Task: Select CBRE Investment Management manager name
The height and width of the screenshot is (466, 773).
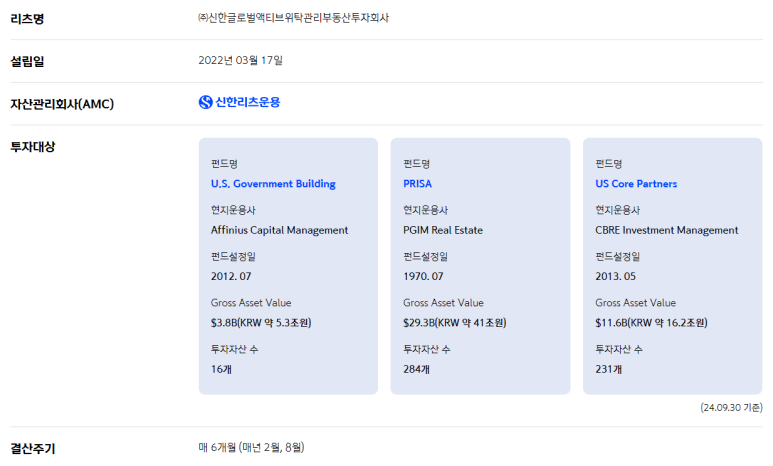Action: [x=667, y=230]
